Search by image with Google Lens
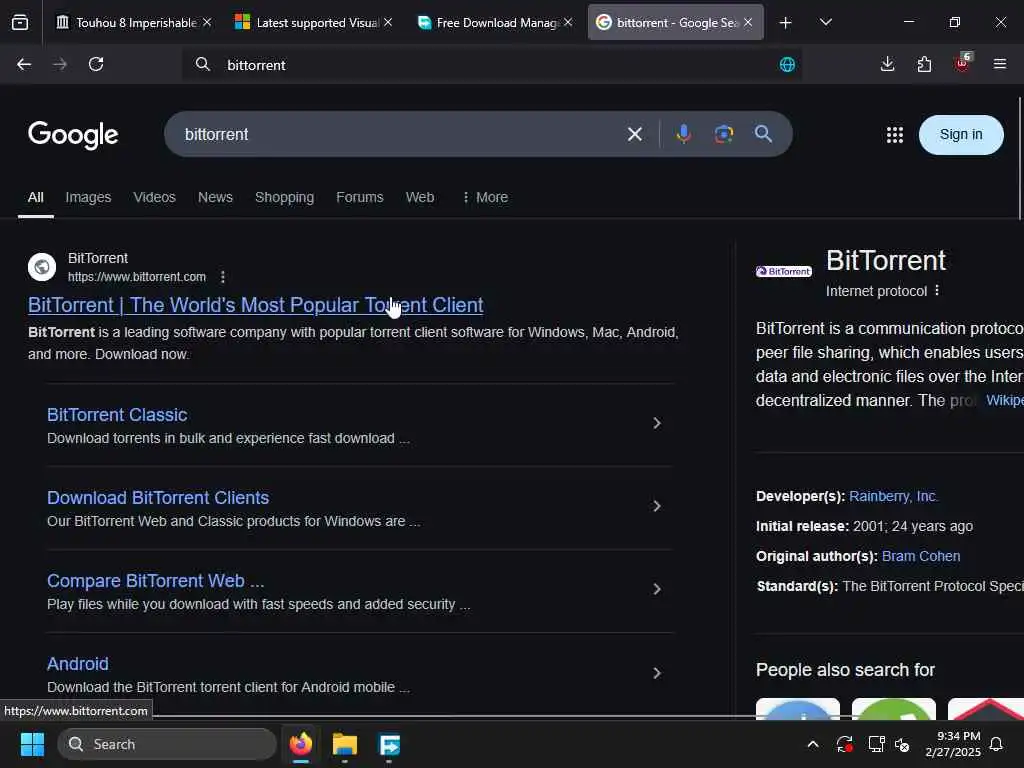 click(x=724, y=134)
